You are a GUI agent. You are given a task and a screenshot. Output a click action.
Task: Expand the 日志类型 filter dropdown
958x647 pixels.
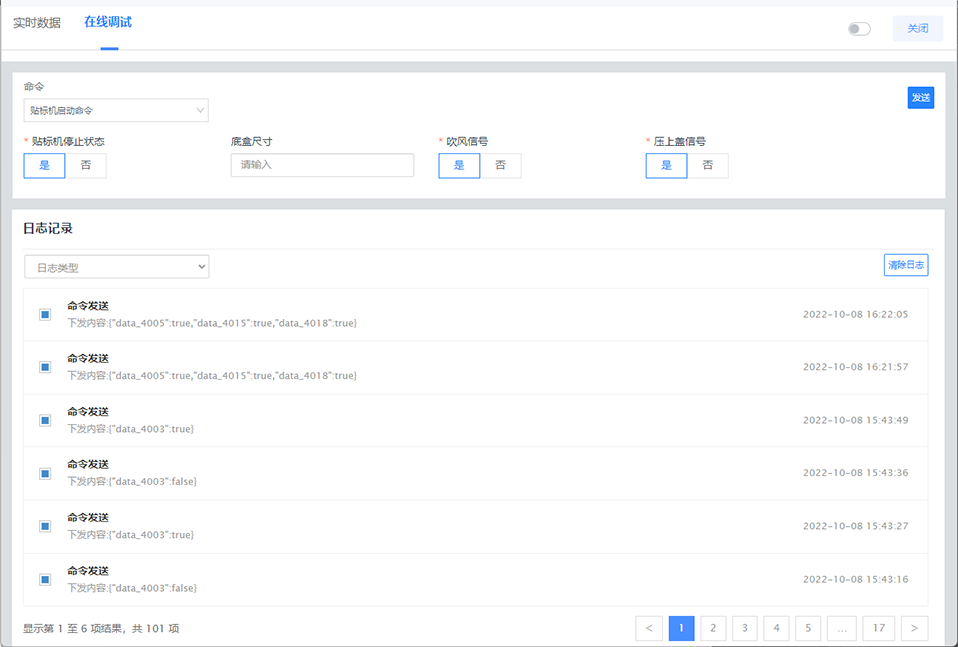pyautogui.click(x=116, y=267)
